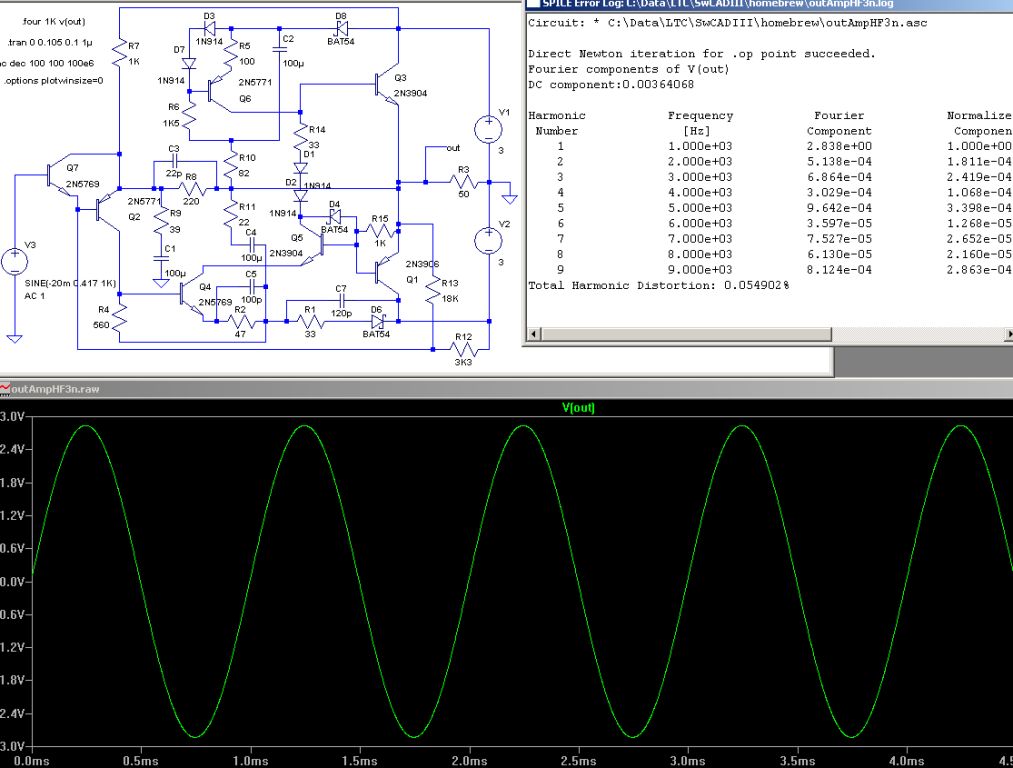This screenshot has width=1013, height=768.
Task: Pick transistor Q7 2N5769 in schematic
Action: pyautogui.click(x=58, y=176)
